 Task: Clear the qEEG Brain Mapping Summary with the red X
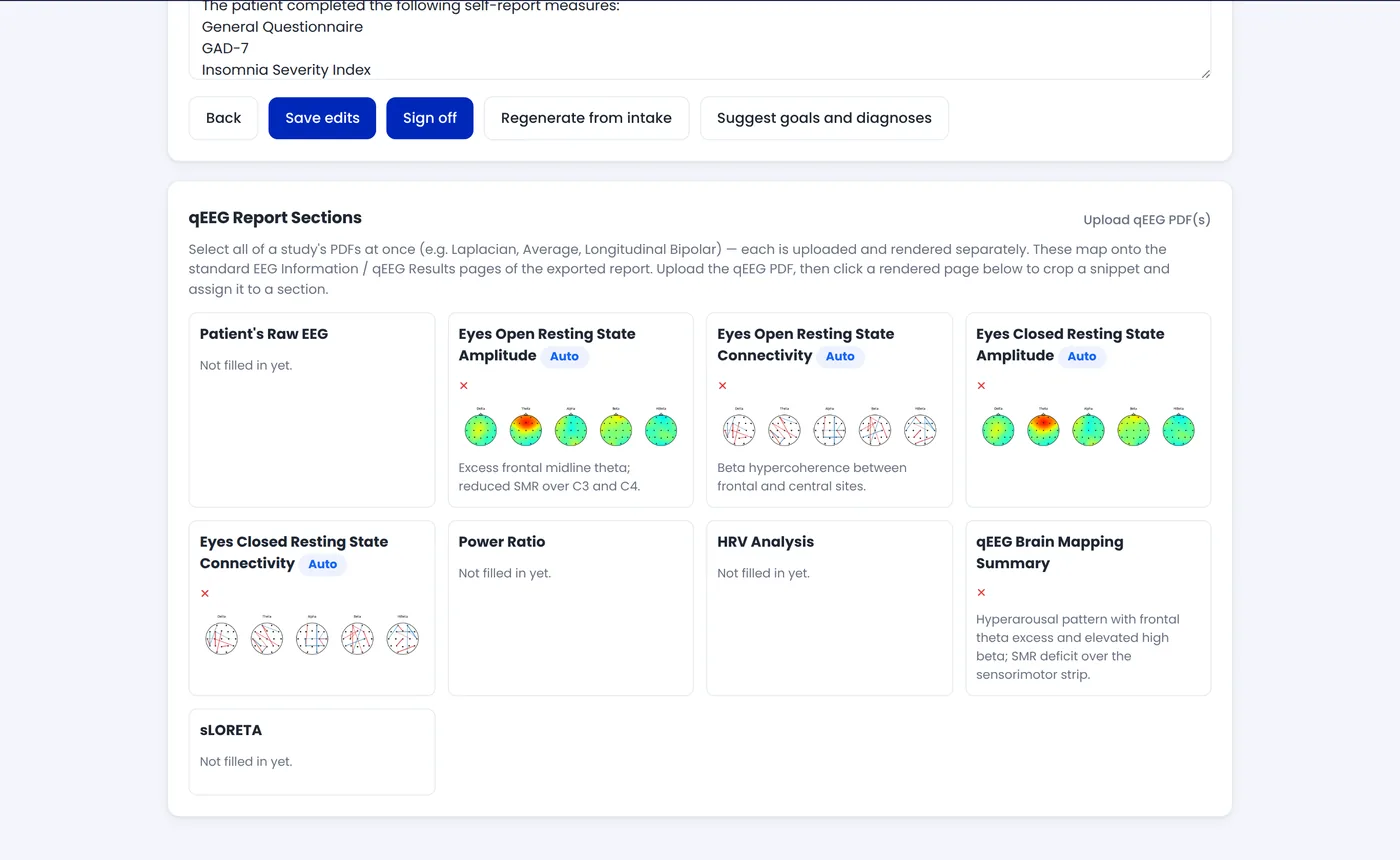pos(981,593)
